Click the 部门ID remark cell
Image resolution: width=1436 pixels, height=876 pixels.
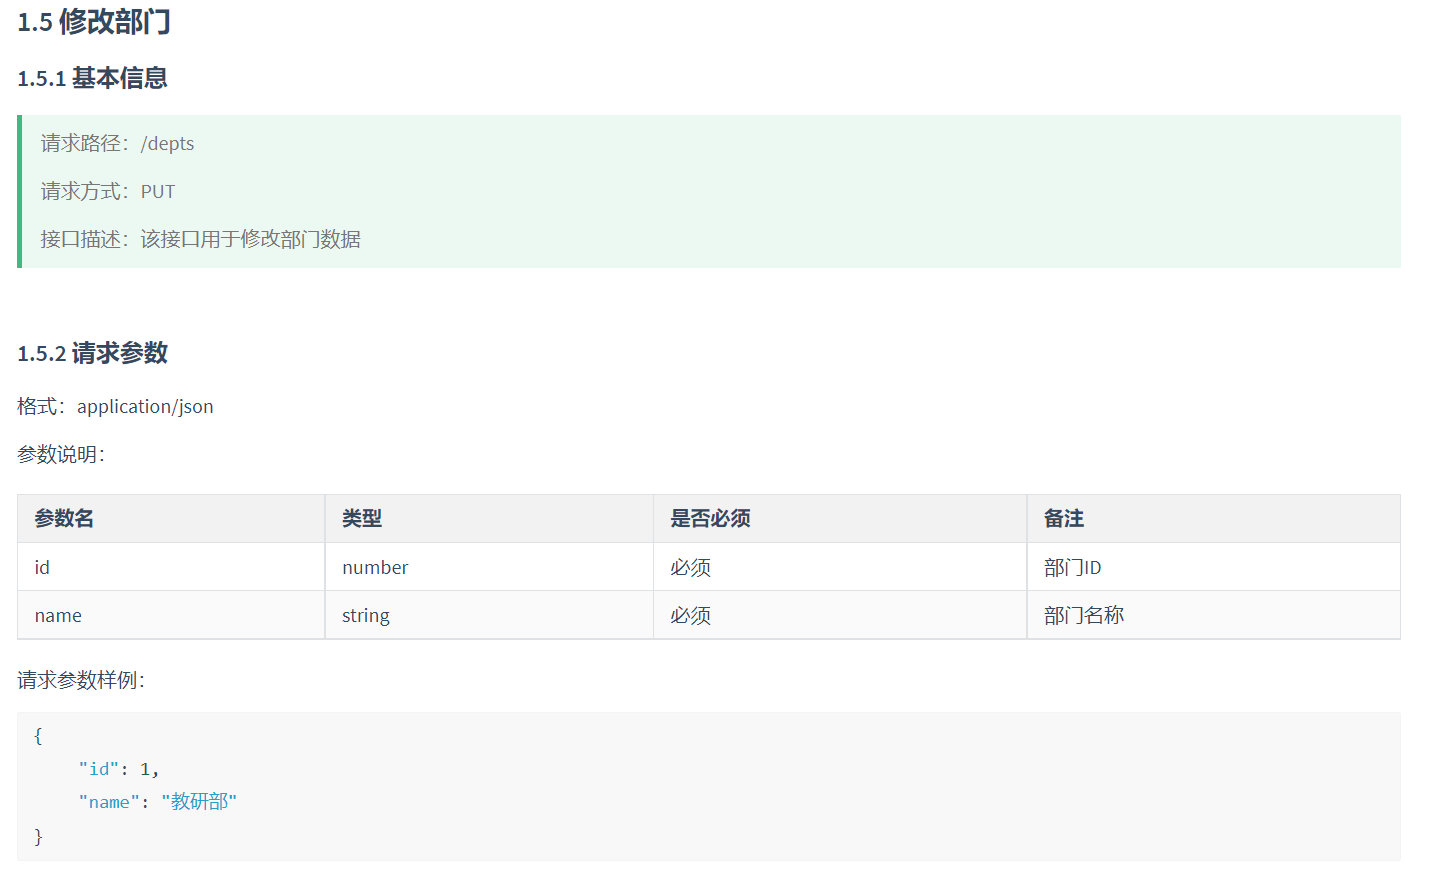(1072, 568)
